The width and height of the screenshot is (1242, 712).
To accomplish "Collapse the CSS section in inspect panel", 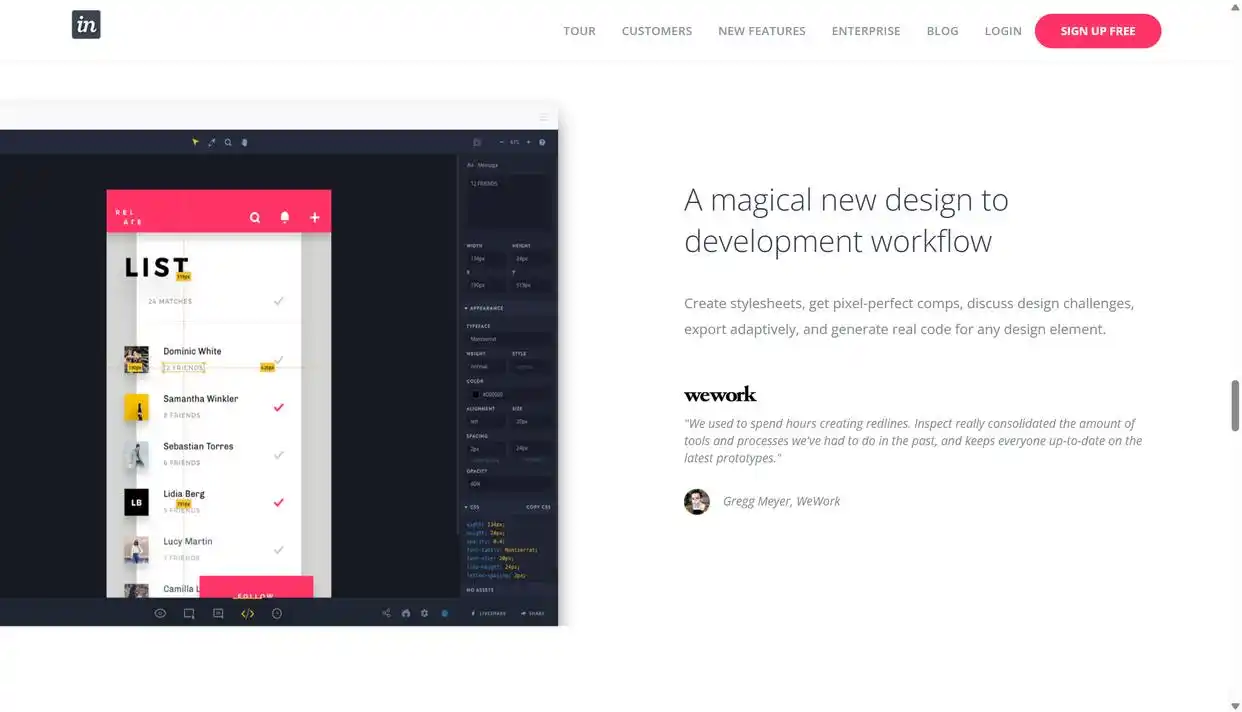I will (473, 507).
